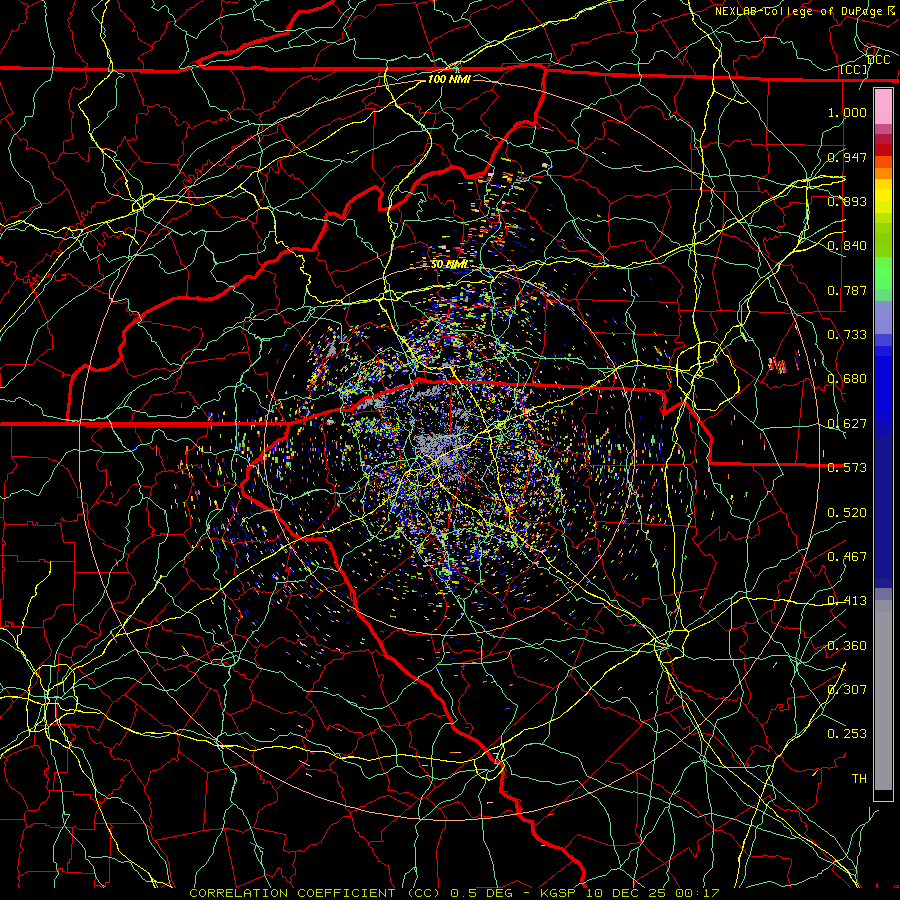Click the 0.627 scale value

[x=847, y=424]
